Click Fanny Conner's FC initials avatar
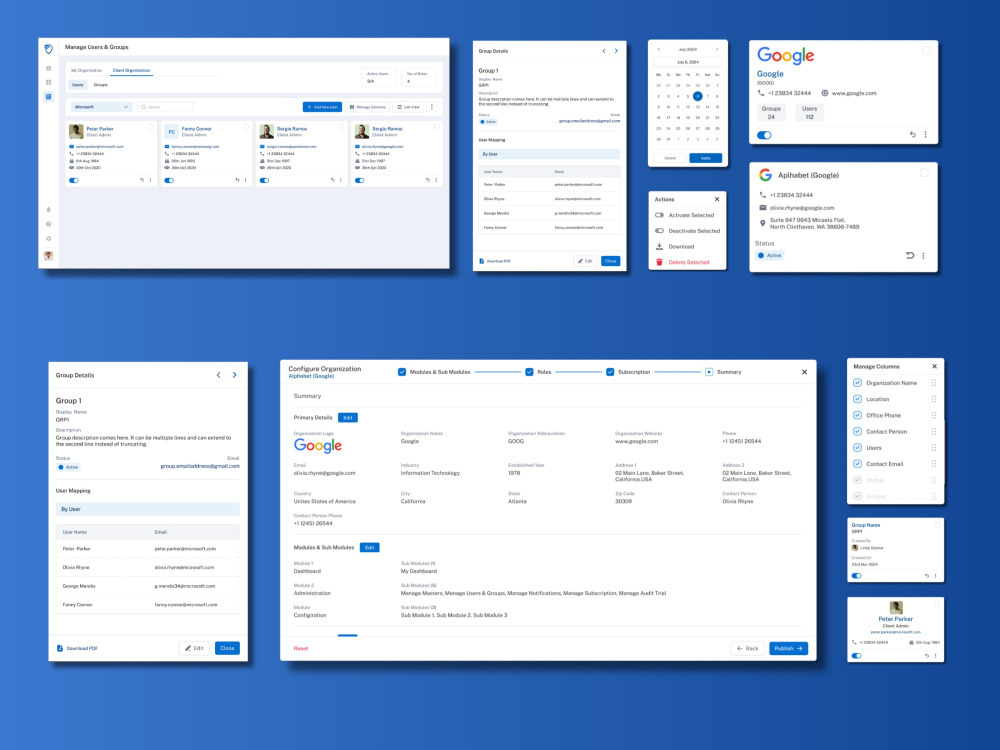1000x750 pixels. pyautogui.click(x=171, y=131)
